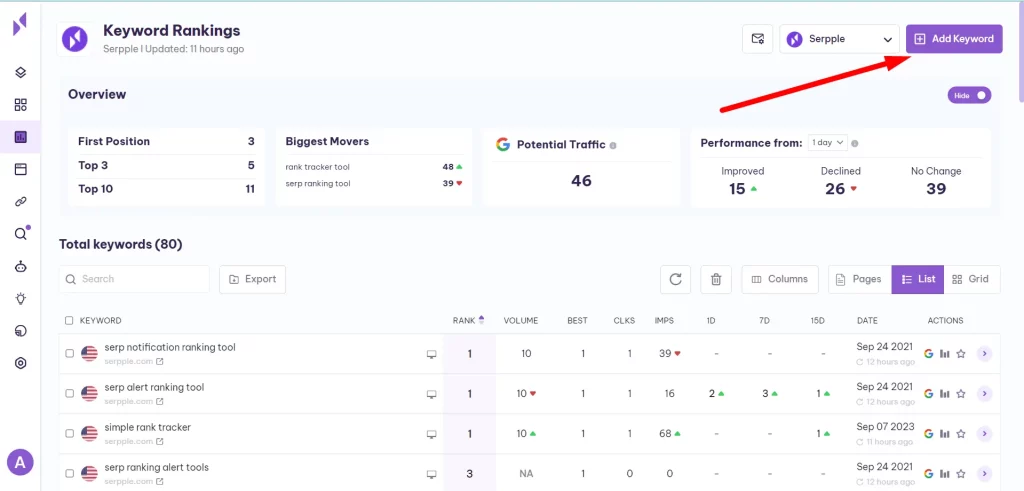Open the robot sidebar icon
The image size is (1024, 491).
pyautogui.click(x=21, y=266)
